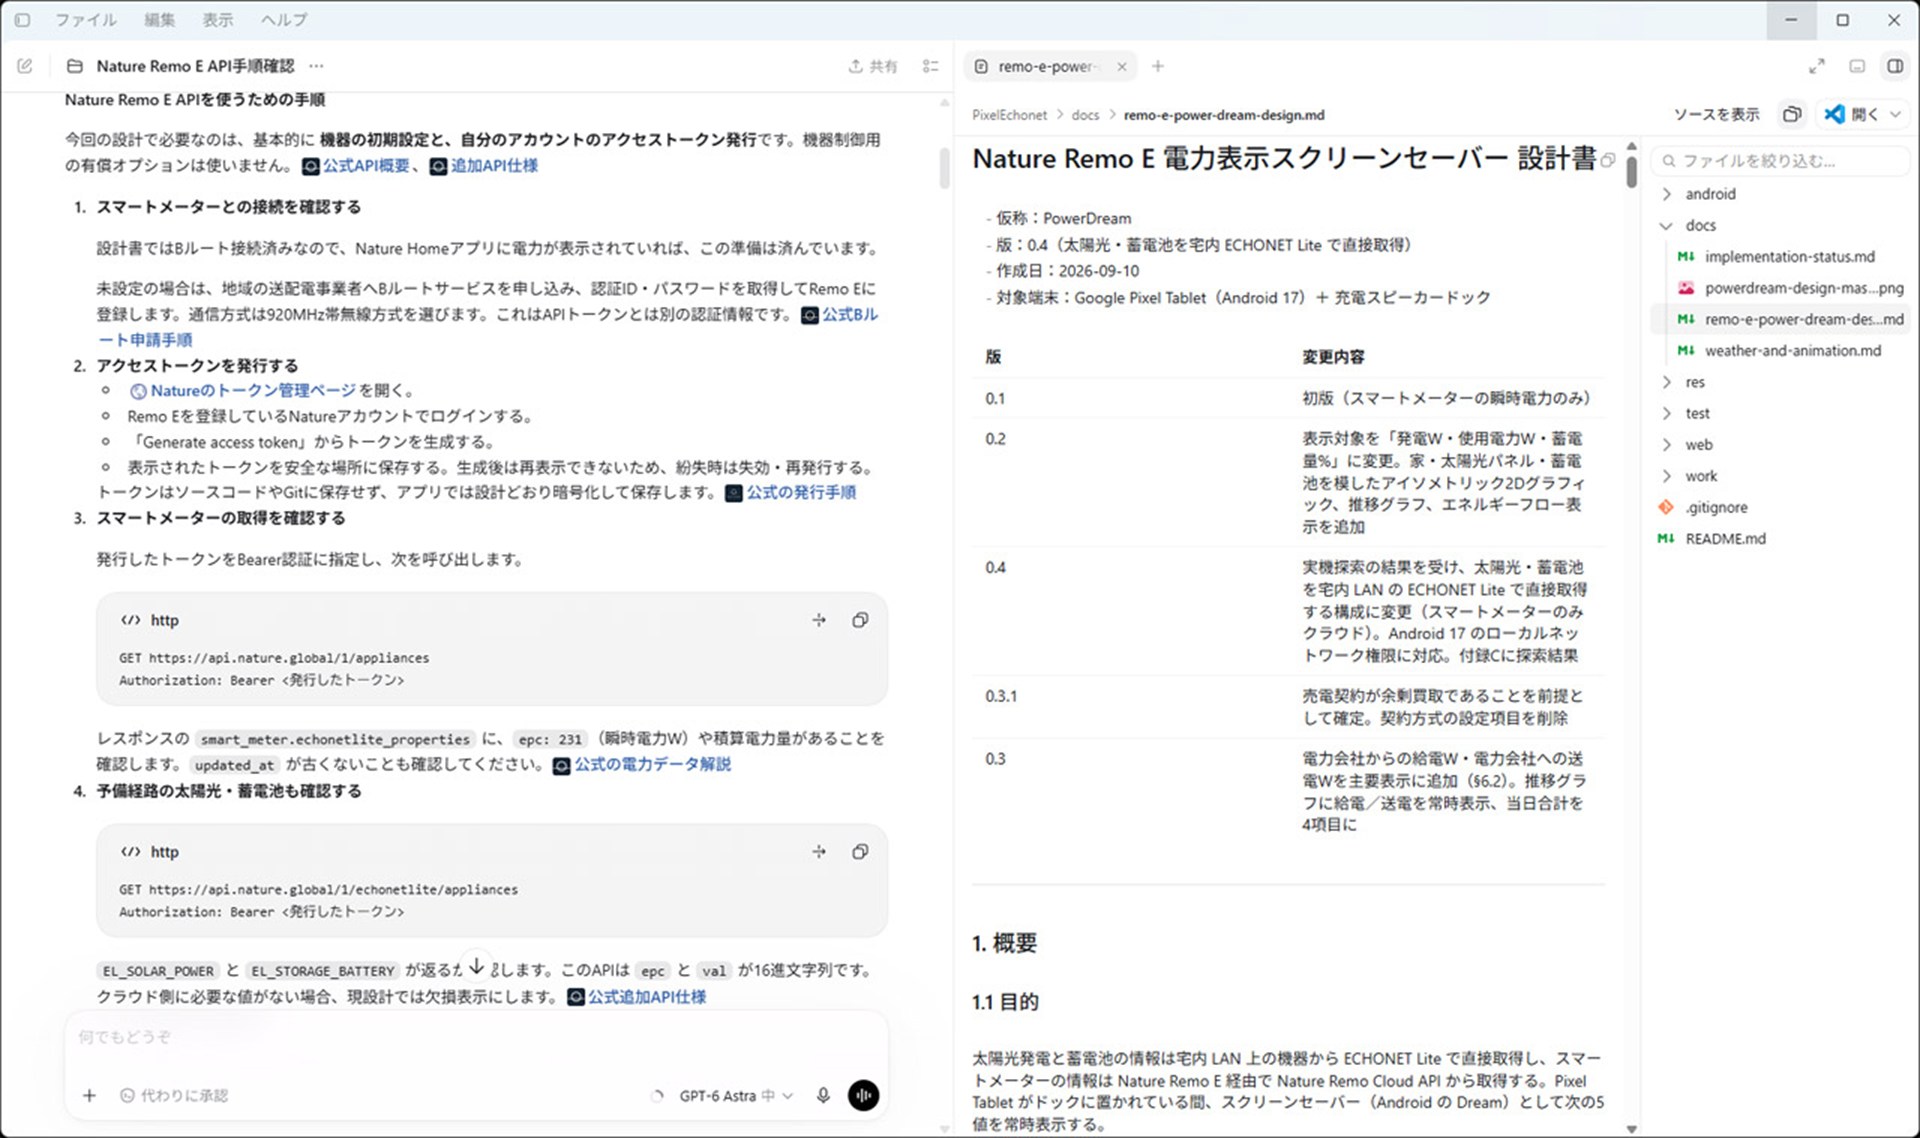Expand the android folder

[1780, 194]
